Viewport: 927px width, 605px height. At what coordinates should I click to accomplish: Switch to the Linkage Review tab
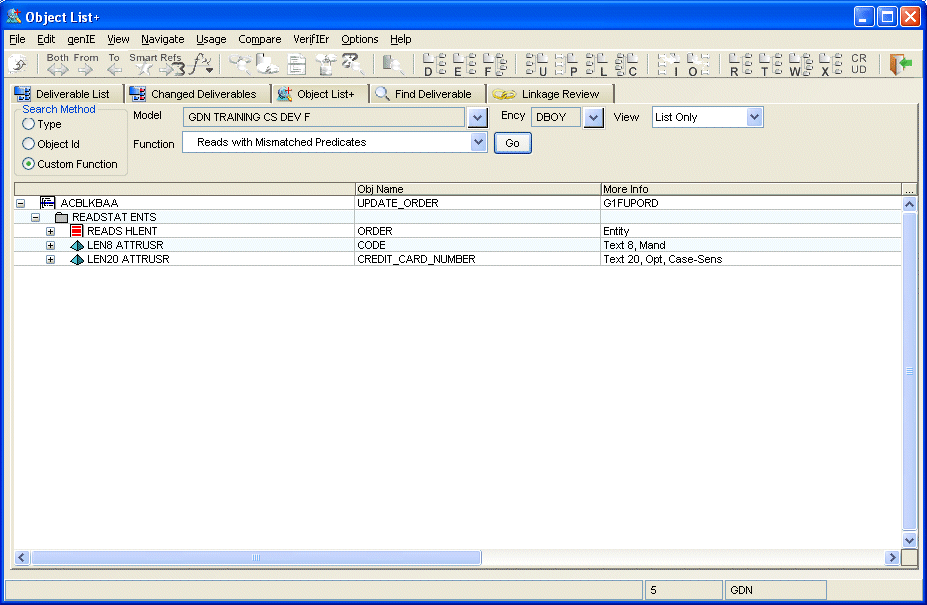[549, 94]
